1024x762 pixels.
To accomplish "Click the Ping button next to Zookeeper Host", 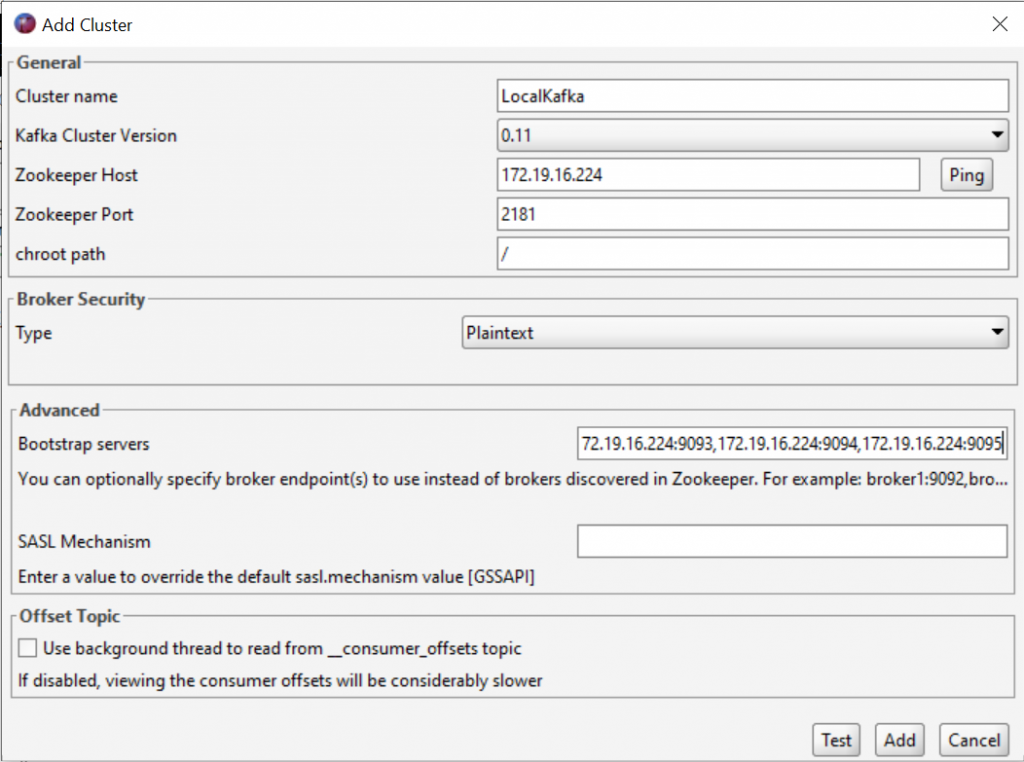I will 966,175.
